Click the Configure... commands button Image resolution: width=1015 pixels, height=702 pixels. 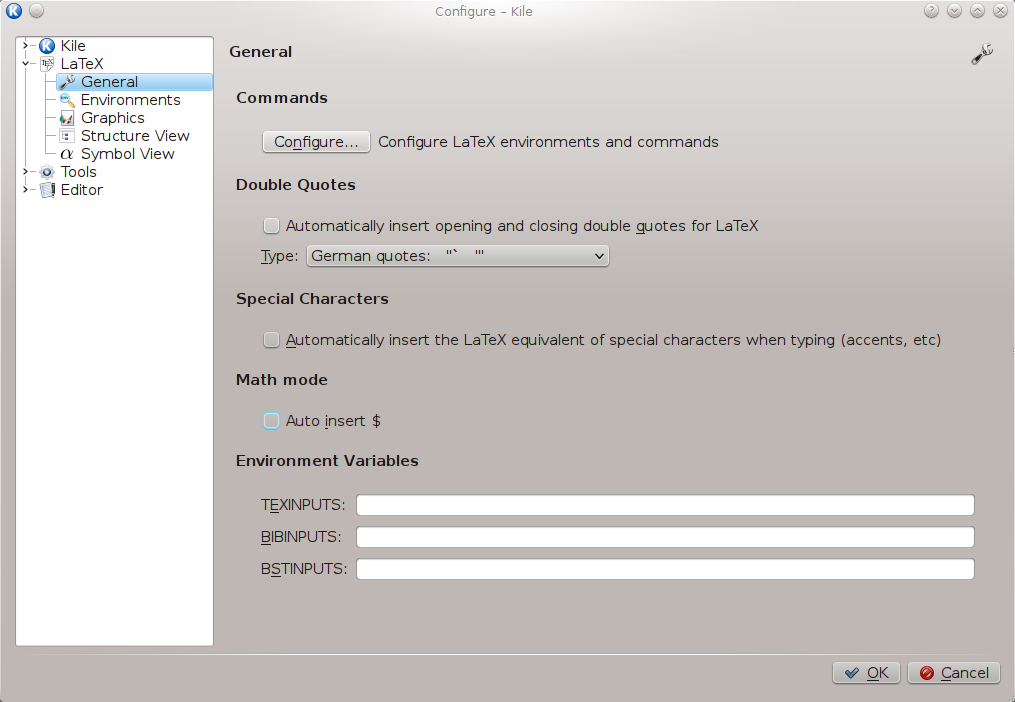[316, 142]
